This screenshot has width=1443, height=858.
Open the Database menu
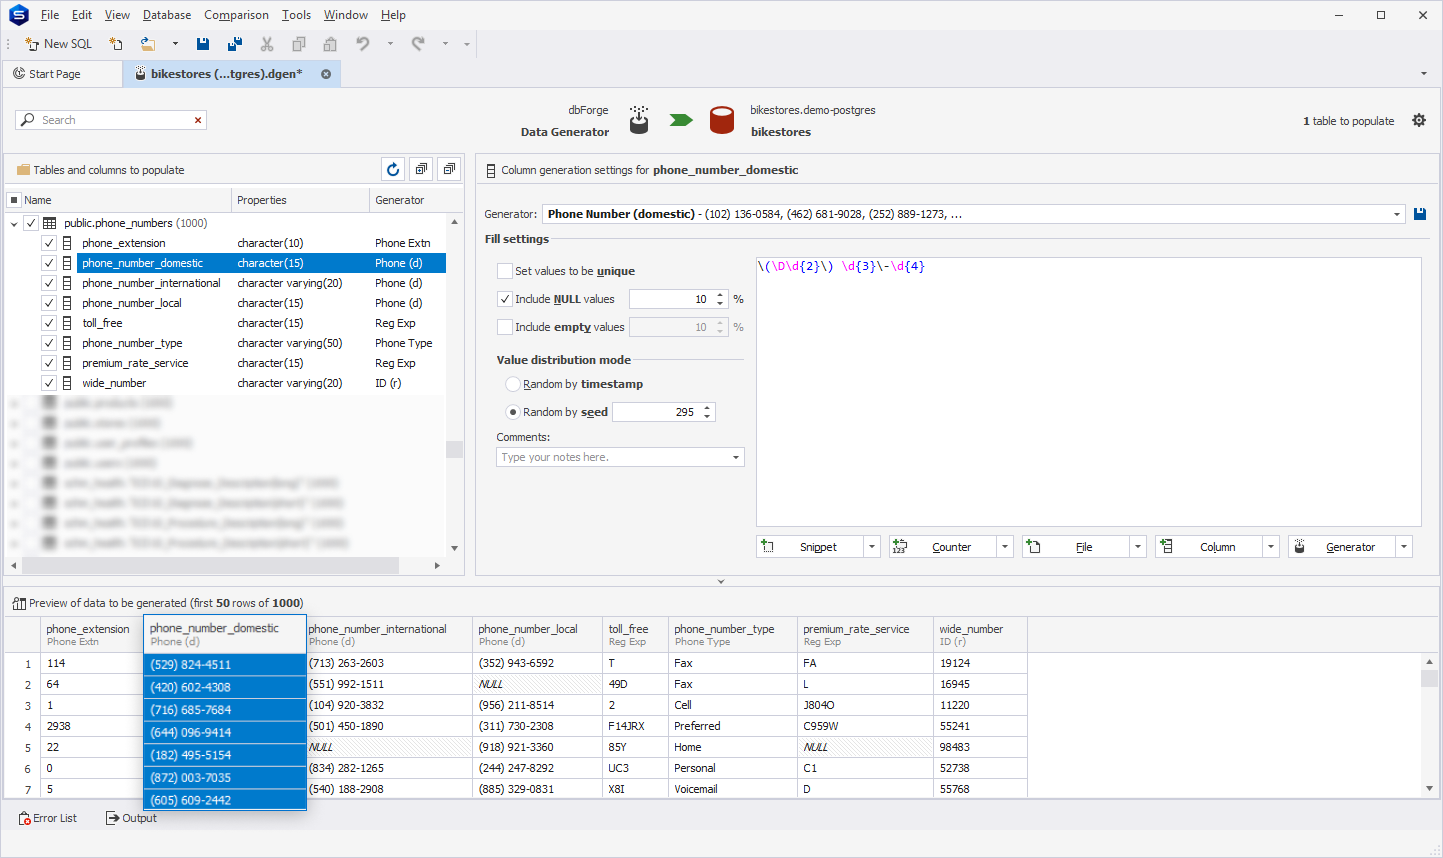167,15
